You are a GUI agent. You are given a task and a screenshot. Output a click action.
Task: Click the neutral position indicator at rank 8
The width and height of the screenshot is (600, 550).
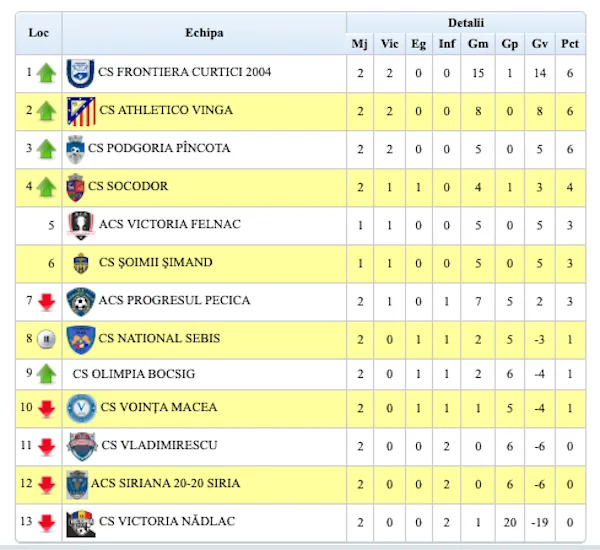pyautogui.click(x=45, y=340)
